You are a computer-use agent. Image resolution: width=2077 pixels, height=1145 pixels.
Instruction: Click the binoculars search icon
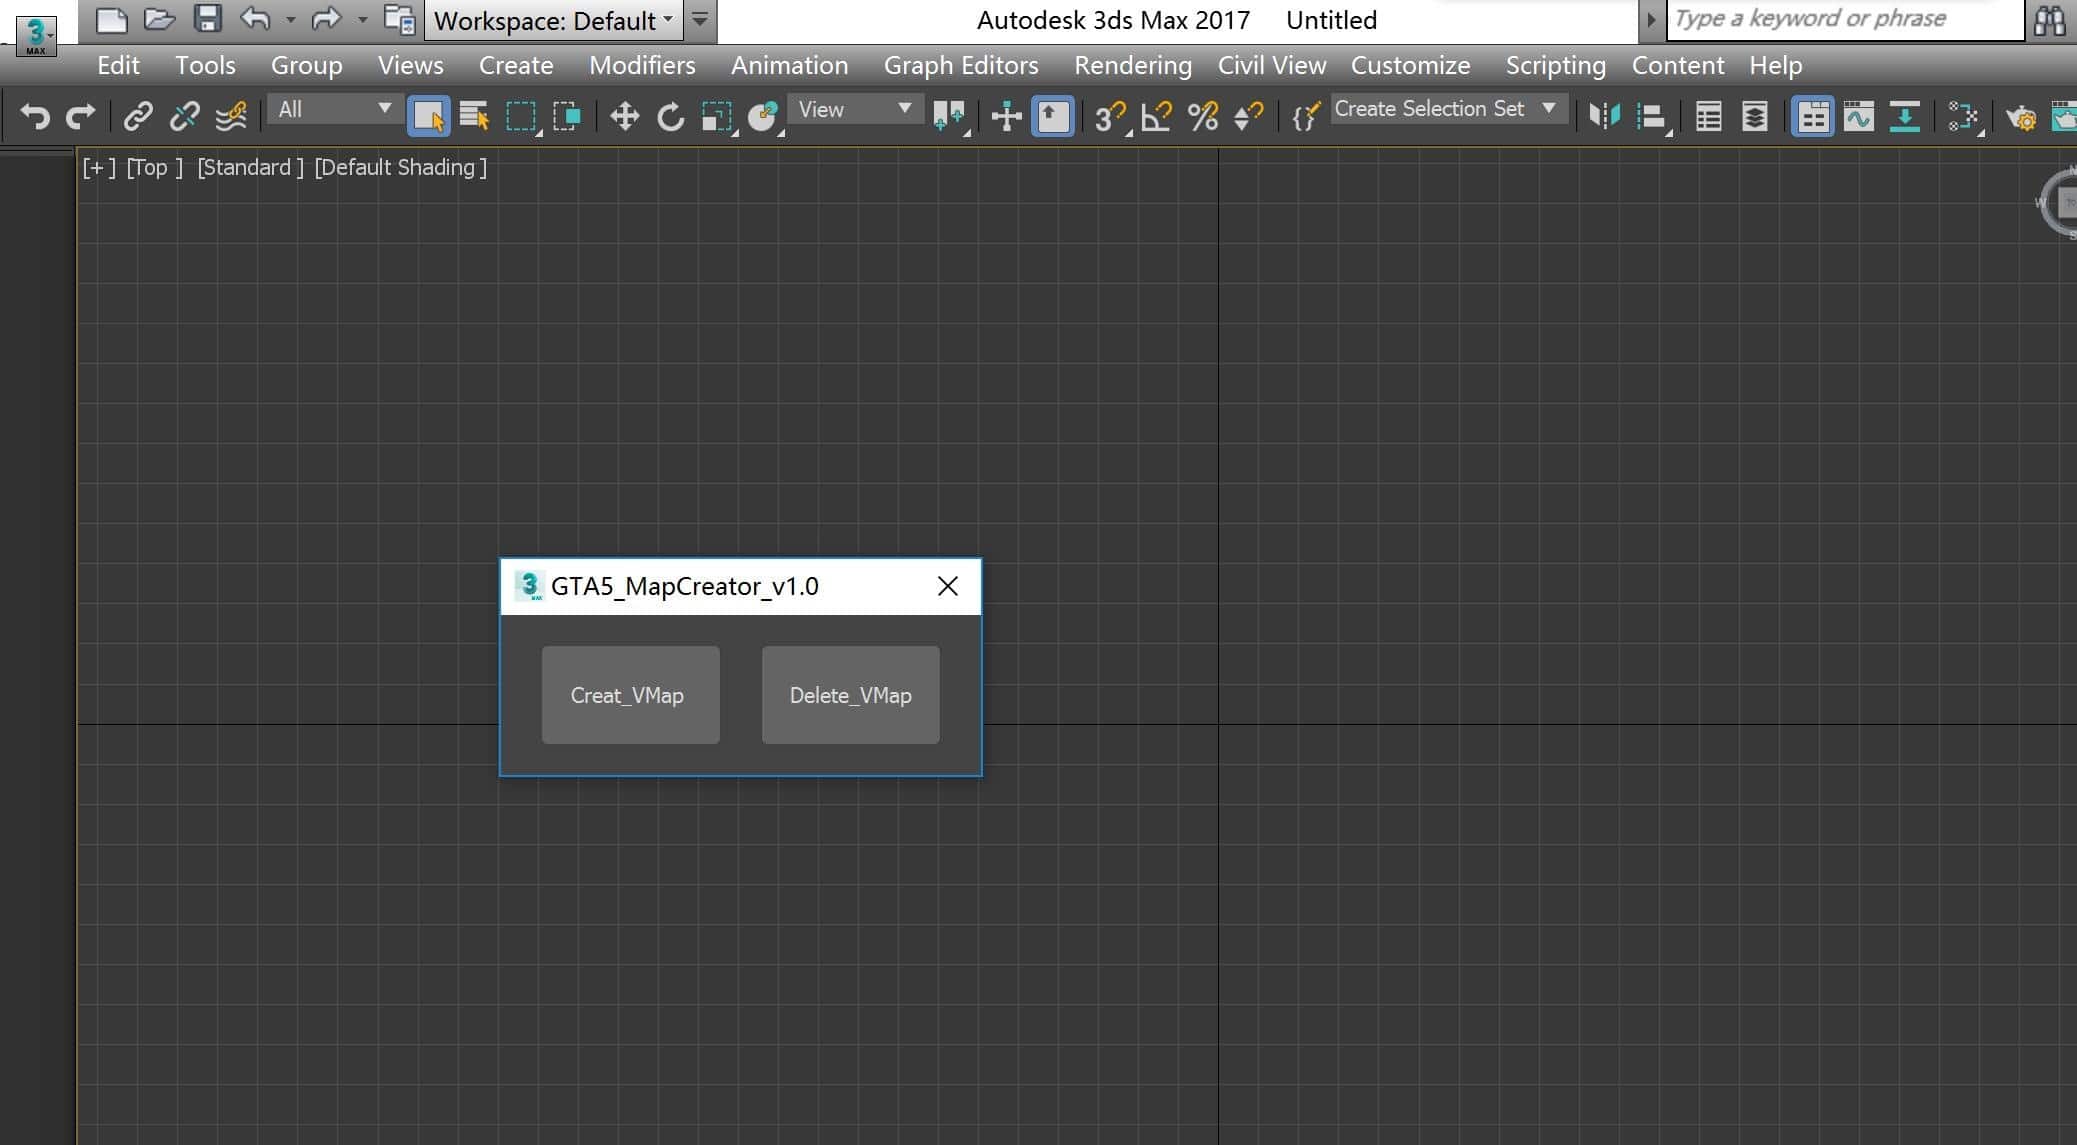pyautogui.click(x=2050, y=20)
